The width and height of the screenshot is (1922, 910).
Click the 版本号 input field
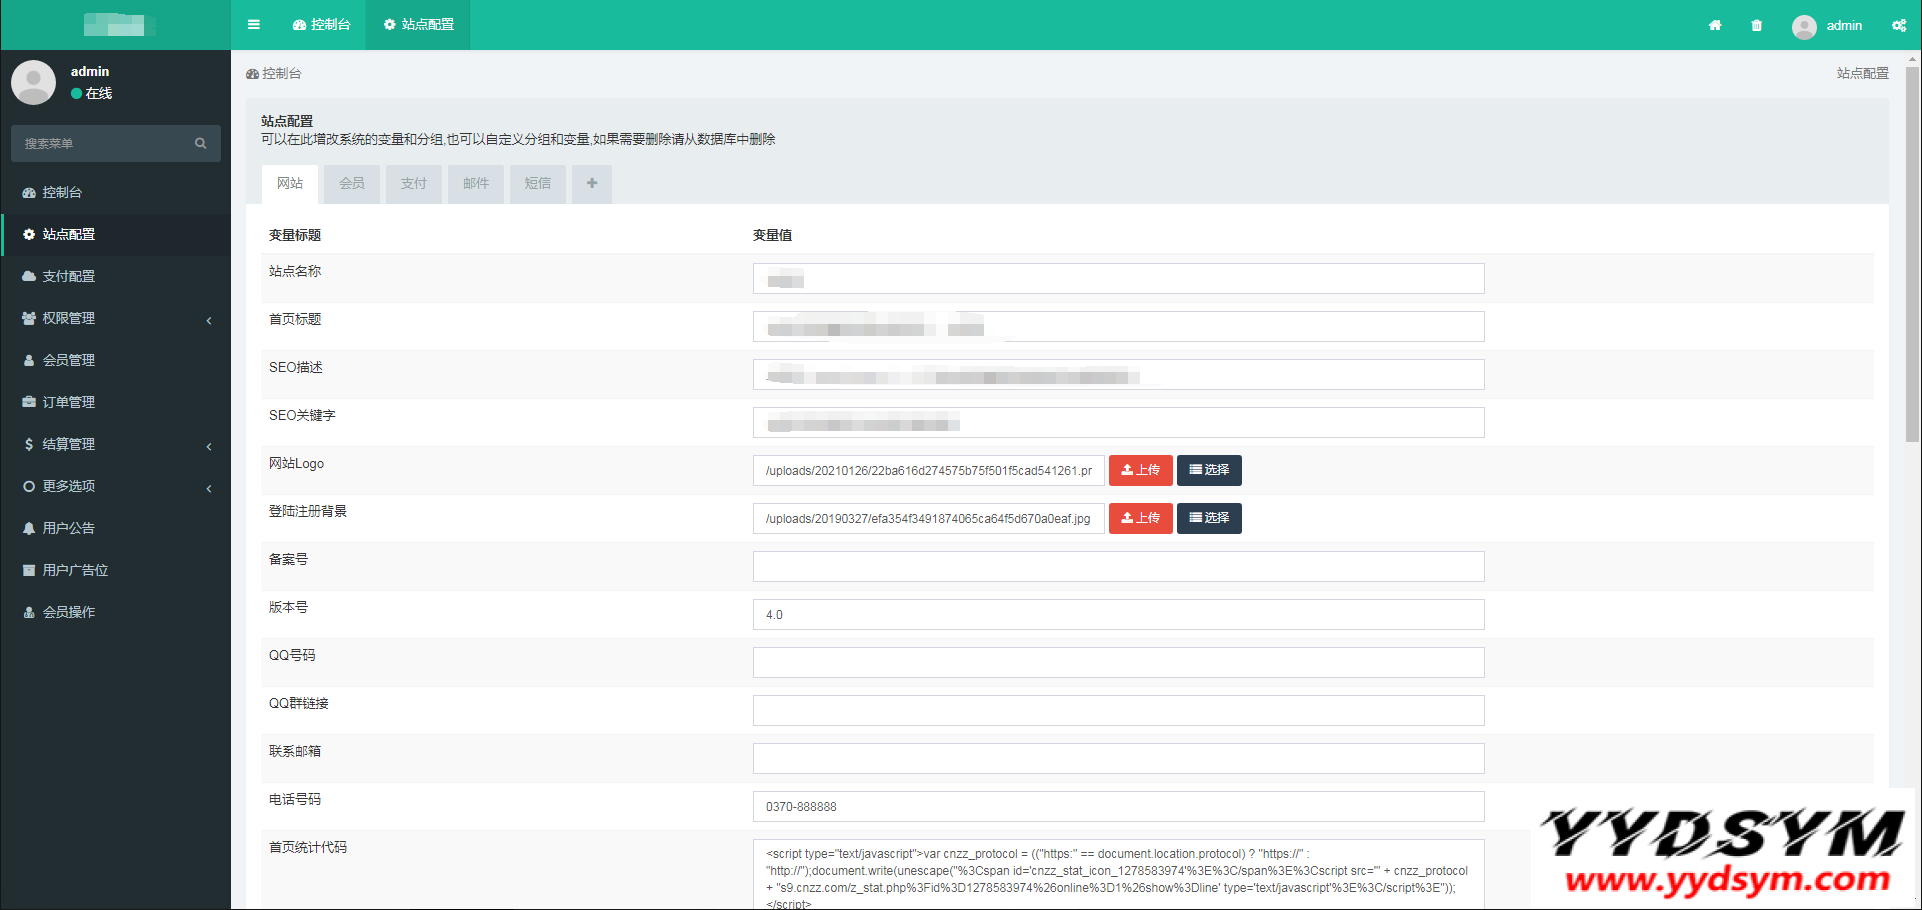[1118, 615]
